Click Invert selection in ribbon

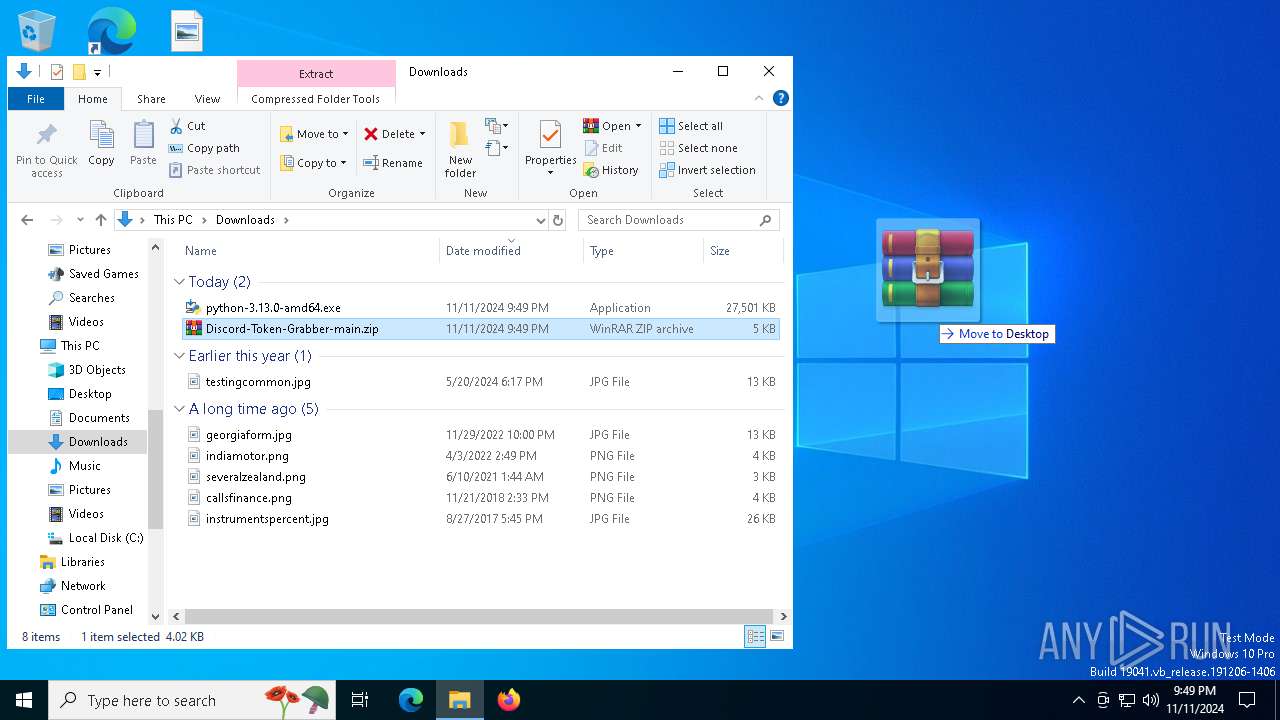707,170
